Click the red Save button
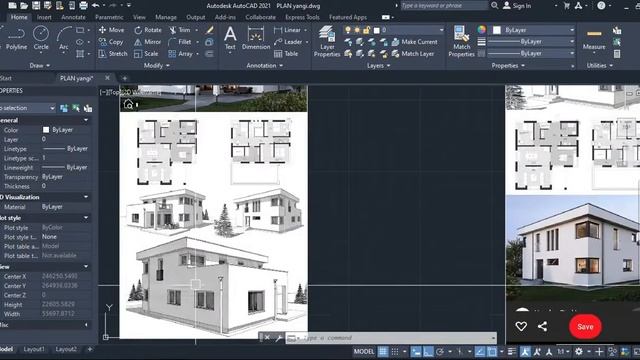Viewport: 640px width, 360px height. [x=585, y=327]
